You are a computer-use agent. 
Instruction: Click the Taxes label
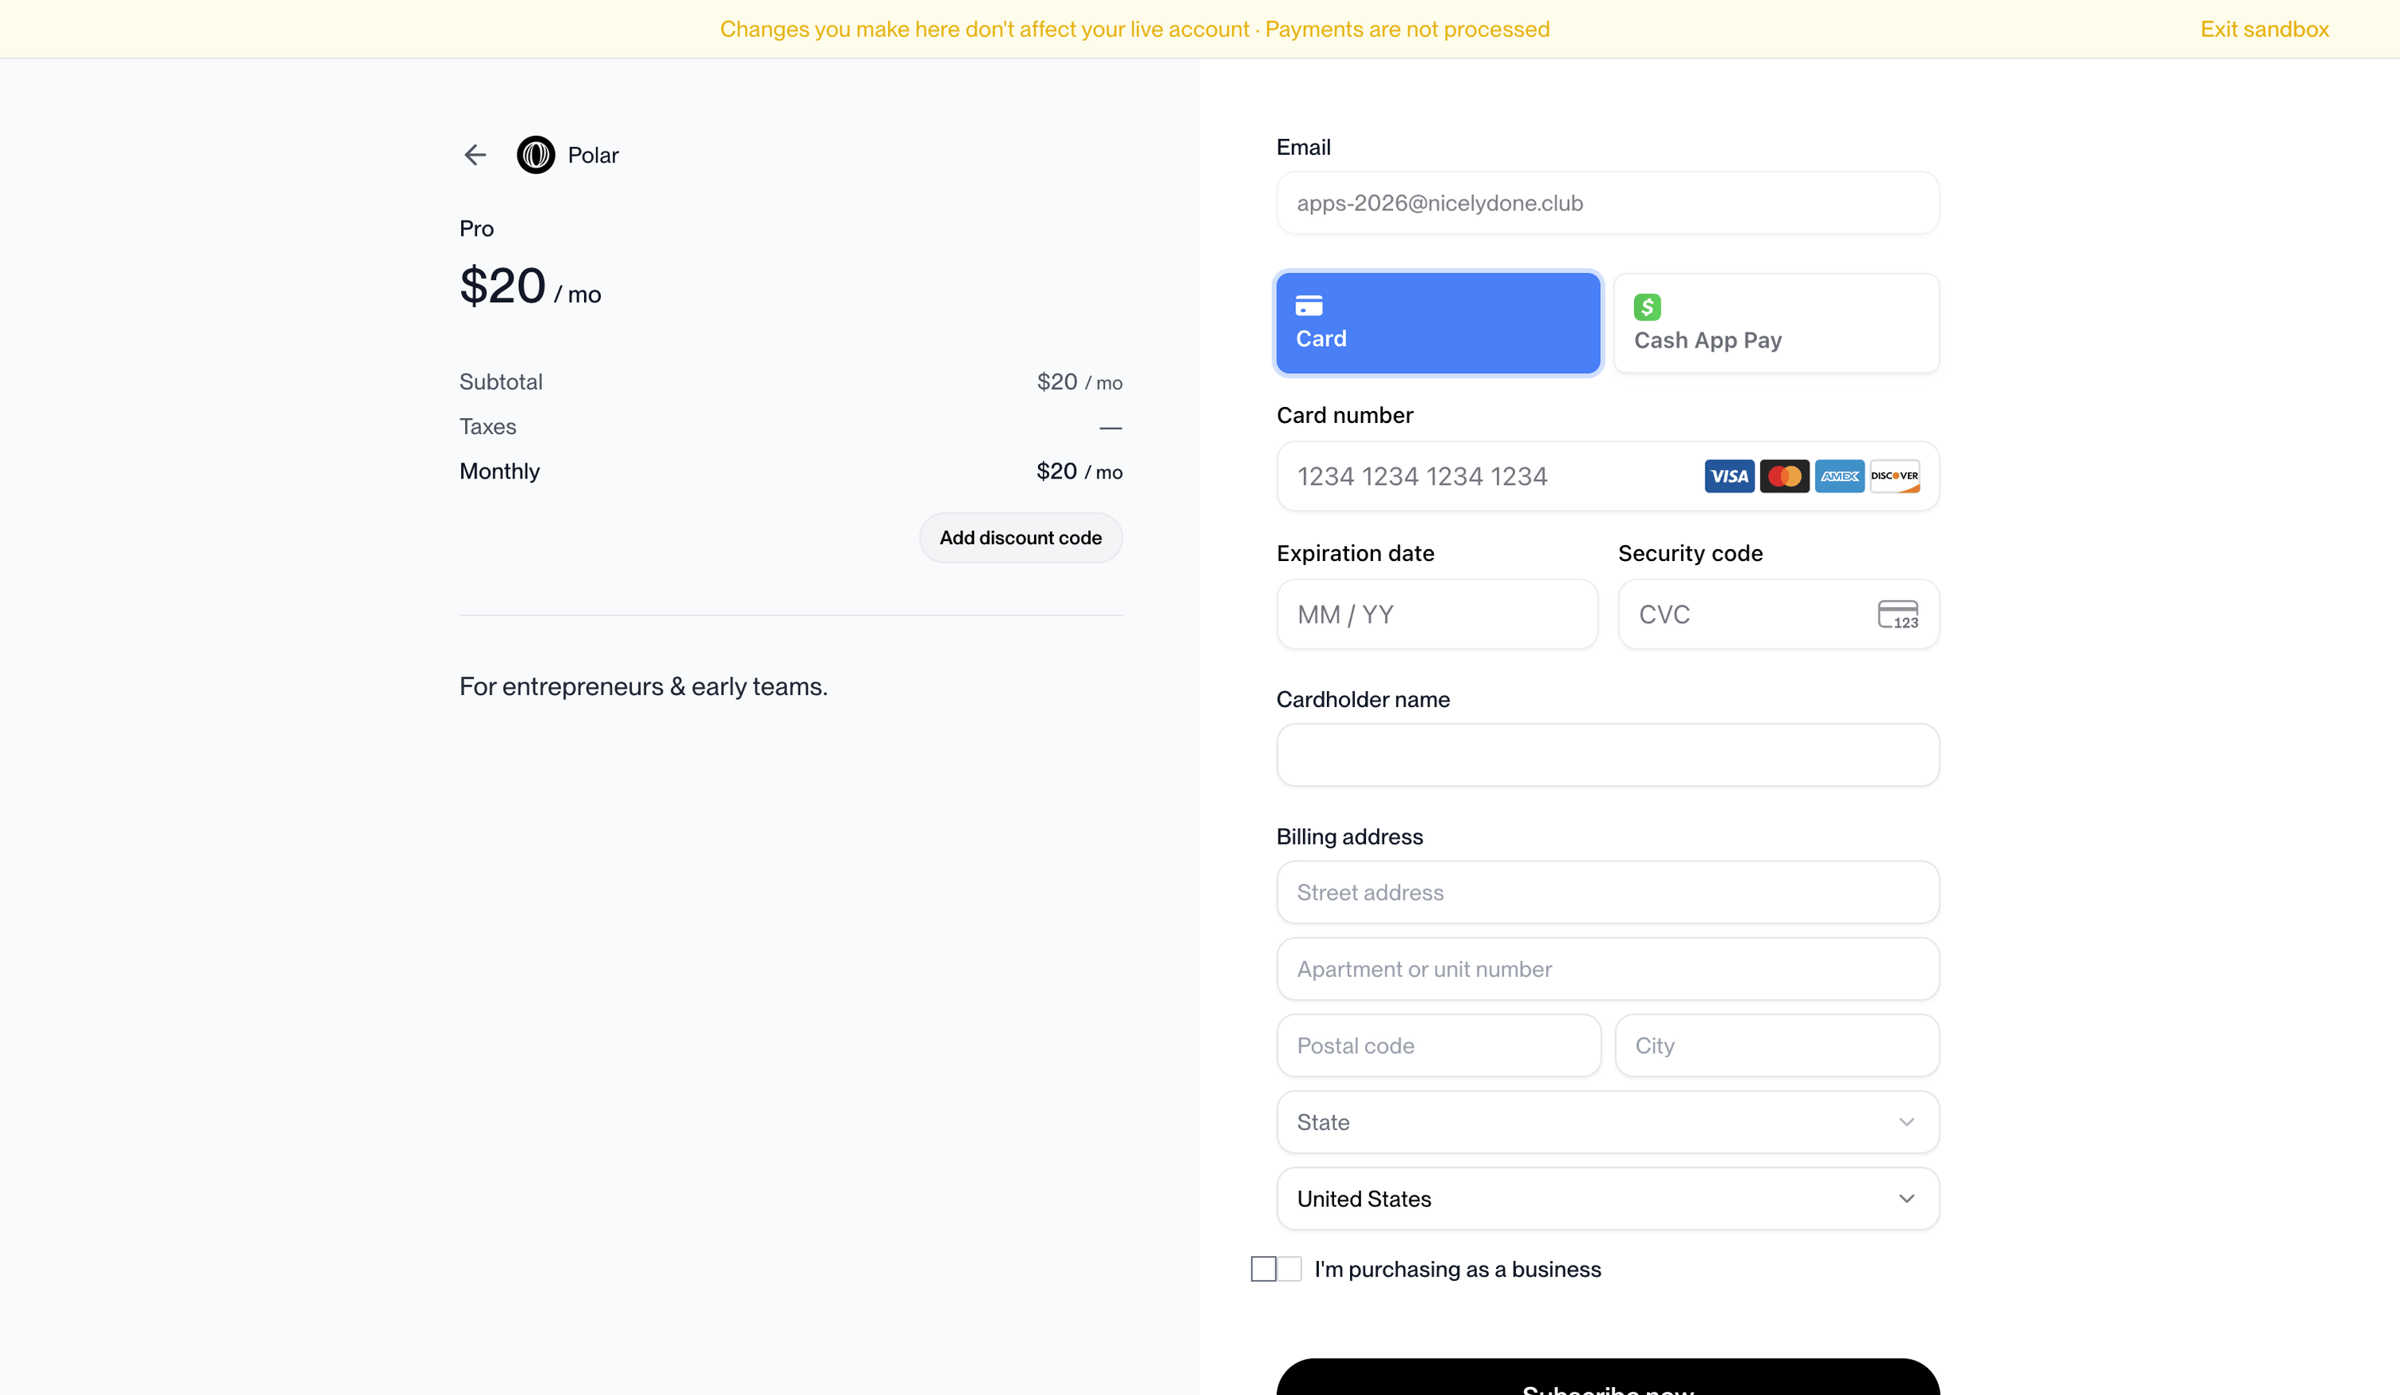click(x=488, y=427)
